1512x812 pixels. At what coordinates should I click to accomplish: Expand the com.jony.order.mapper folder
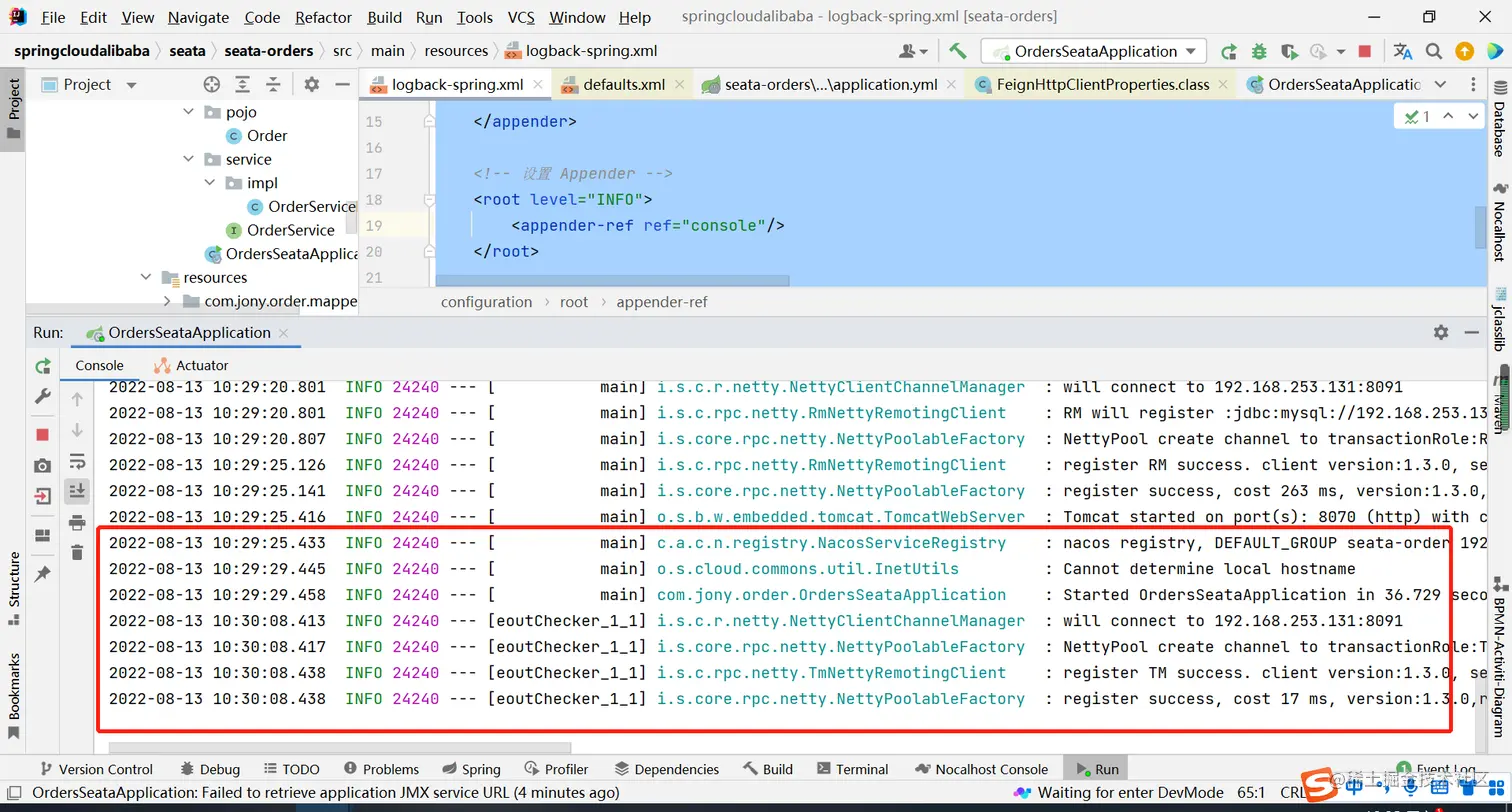(167, 301)
